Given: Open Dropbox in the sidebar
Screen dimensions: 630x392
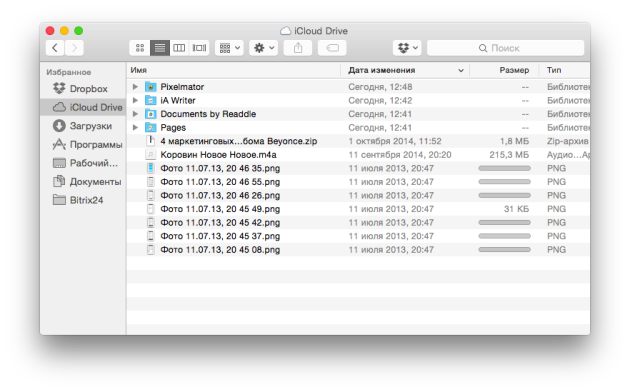Looking at the screenshot, I should (x=83, y=89).
